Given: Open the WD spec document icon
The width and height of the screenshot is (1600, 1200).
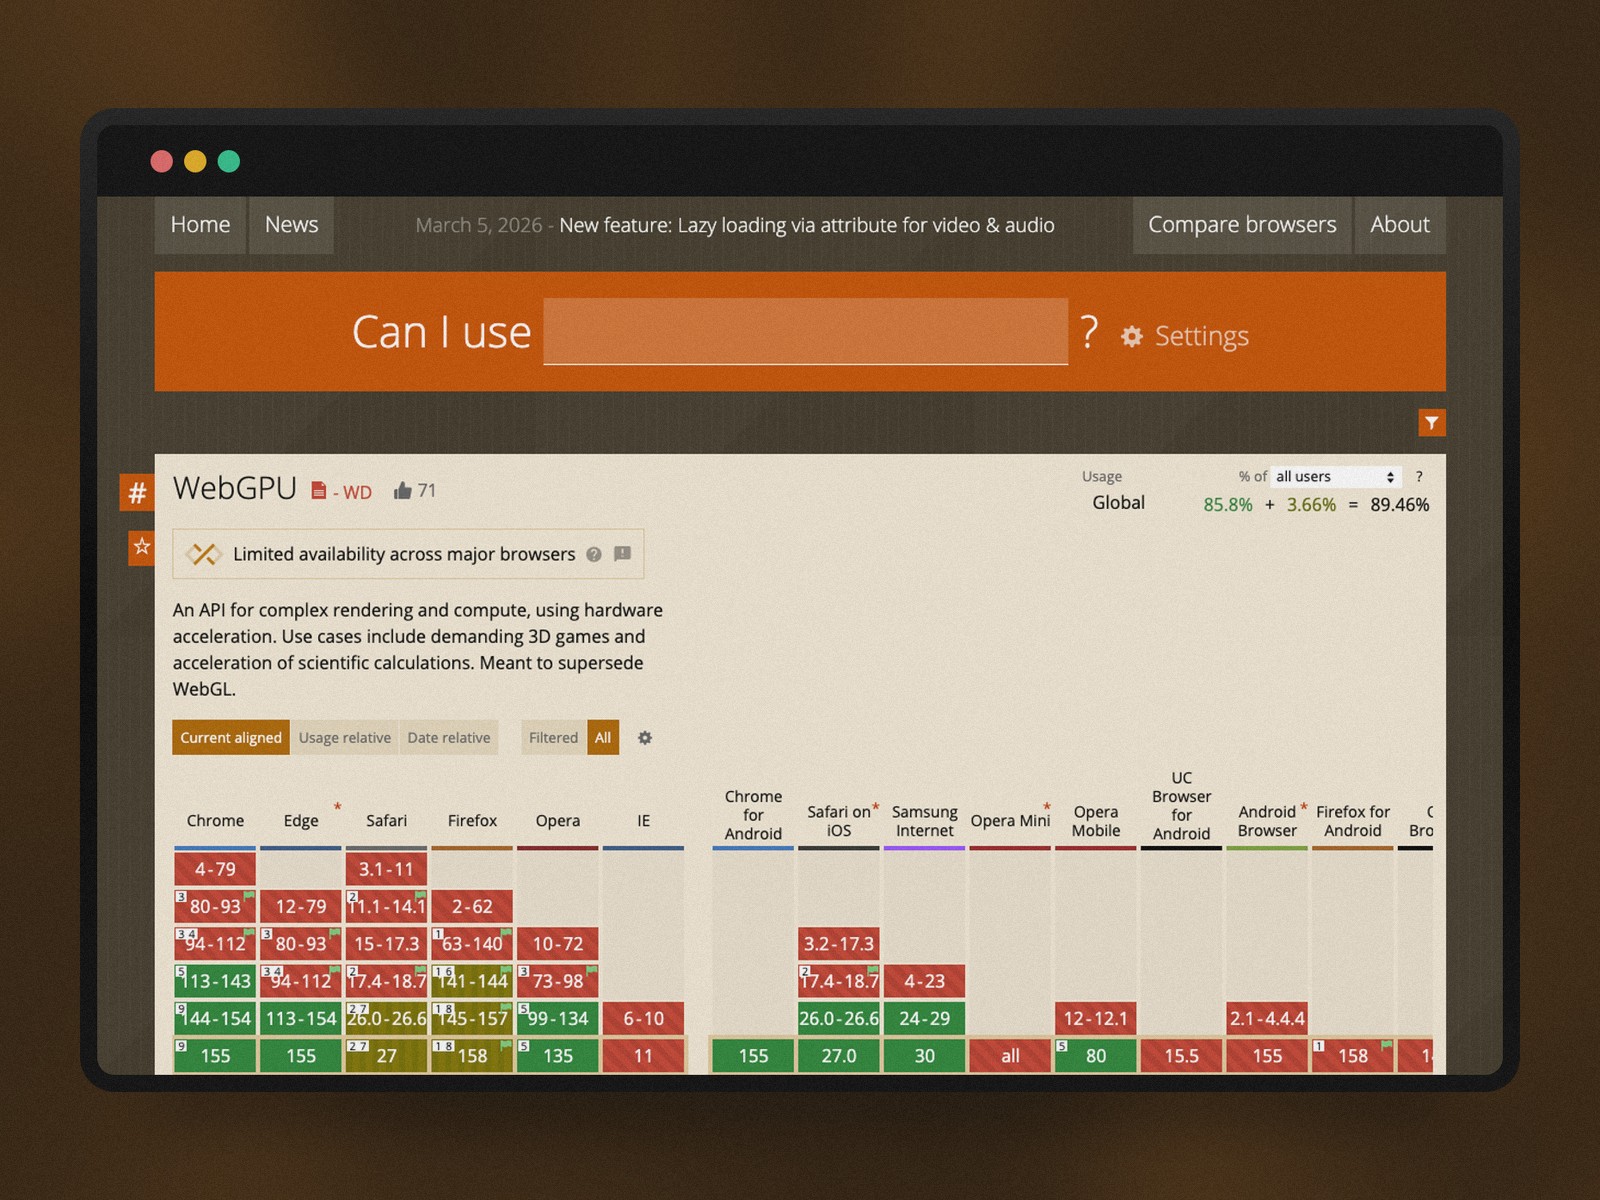Looking at the screenshot, I should click(319, 490).
